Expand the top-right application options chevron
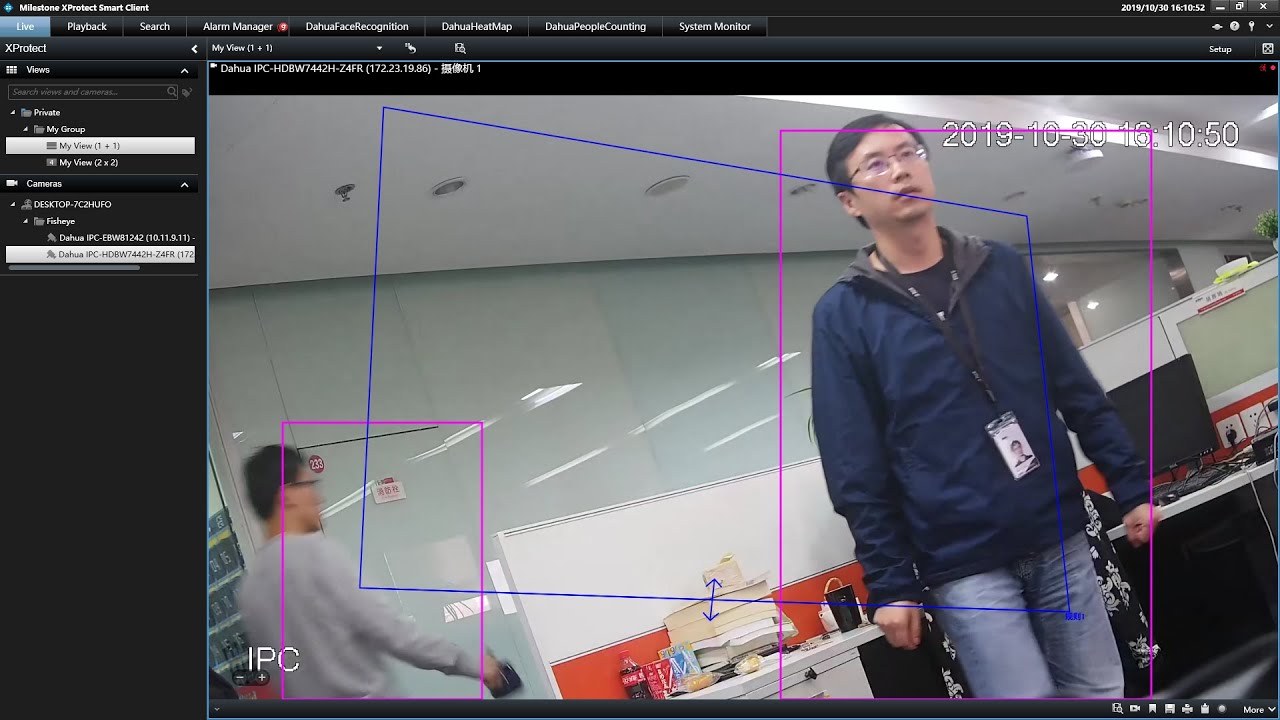This screenshot has width=1280, height=720. (x=1267, y=26)
